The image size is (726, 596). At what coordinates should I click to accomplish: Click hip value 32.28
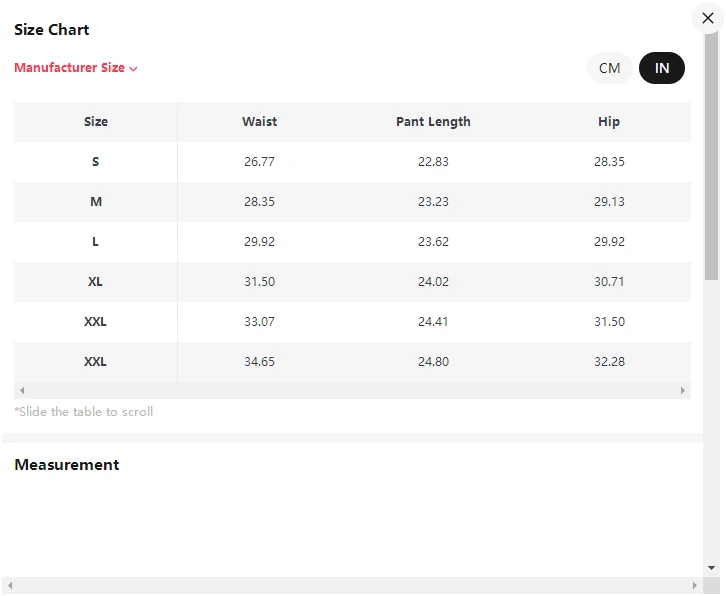point(609,361)
